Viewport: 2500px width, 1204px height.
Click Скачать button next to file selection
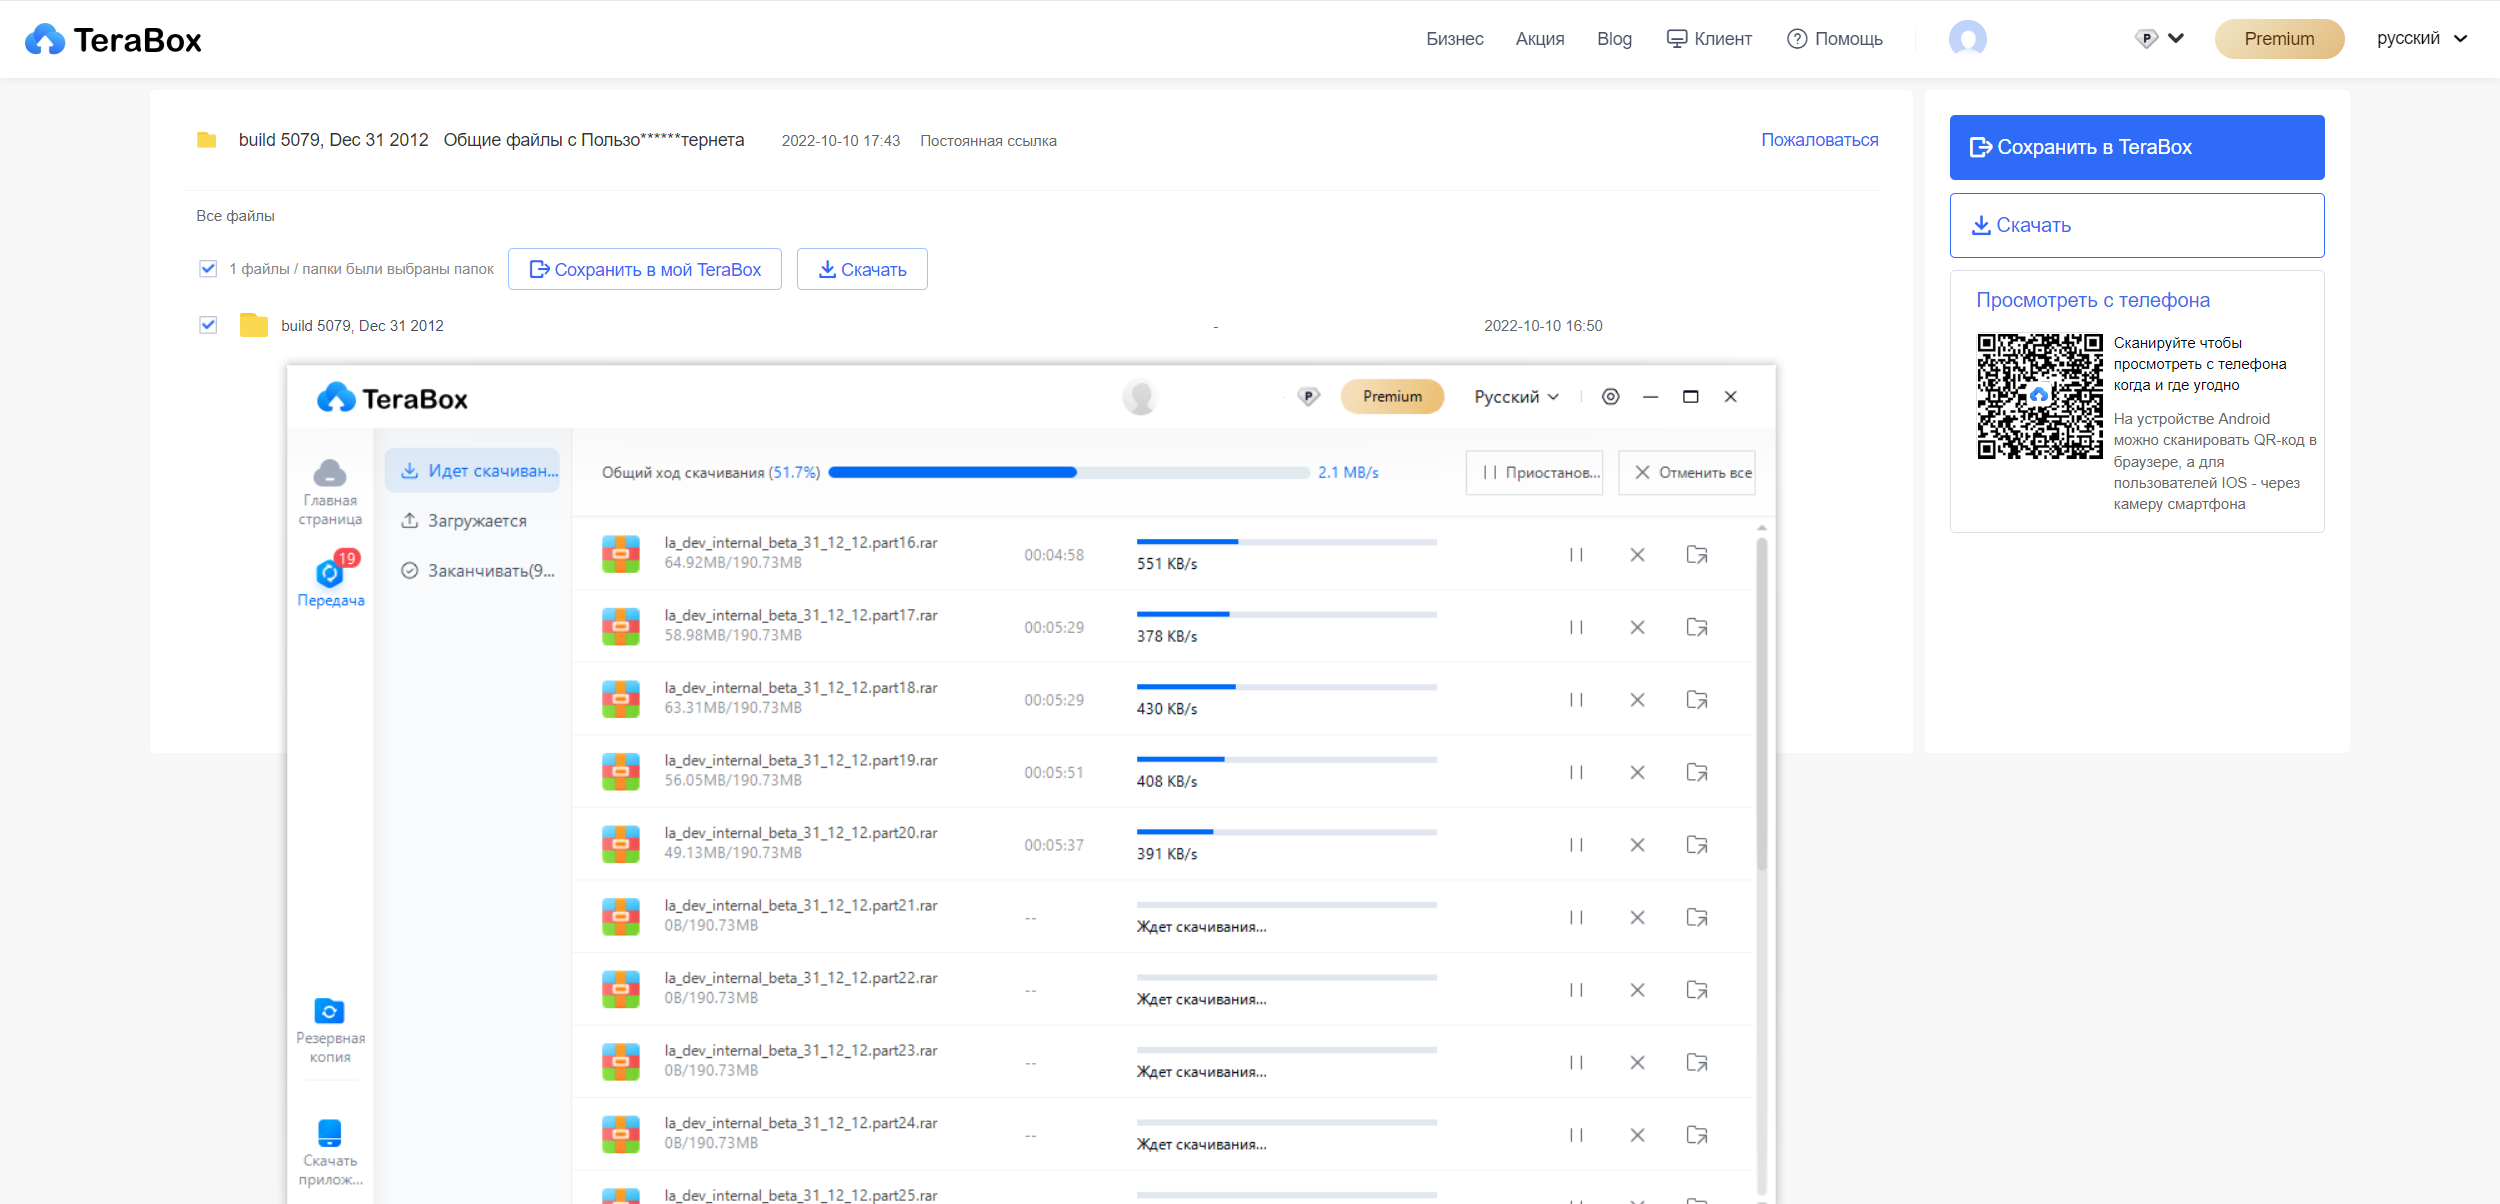[x=862, y=269]
